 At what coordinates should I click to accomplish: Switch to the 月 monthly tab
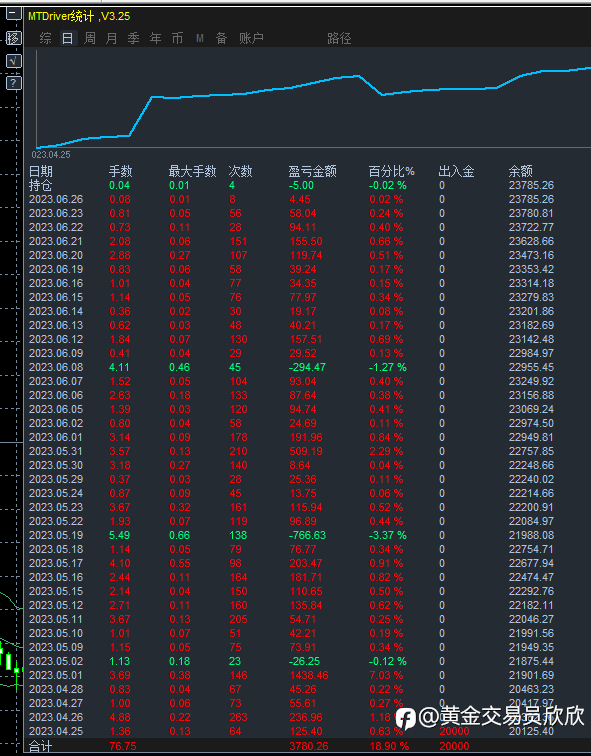(x=111, y=38)
